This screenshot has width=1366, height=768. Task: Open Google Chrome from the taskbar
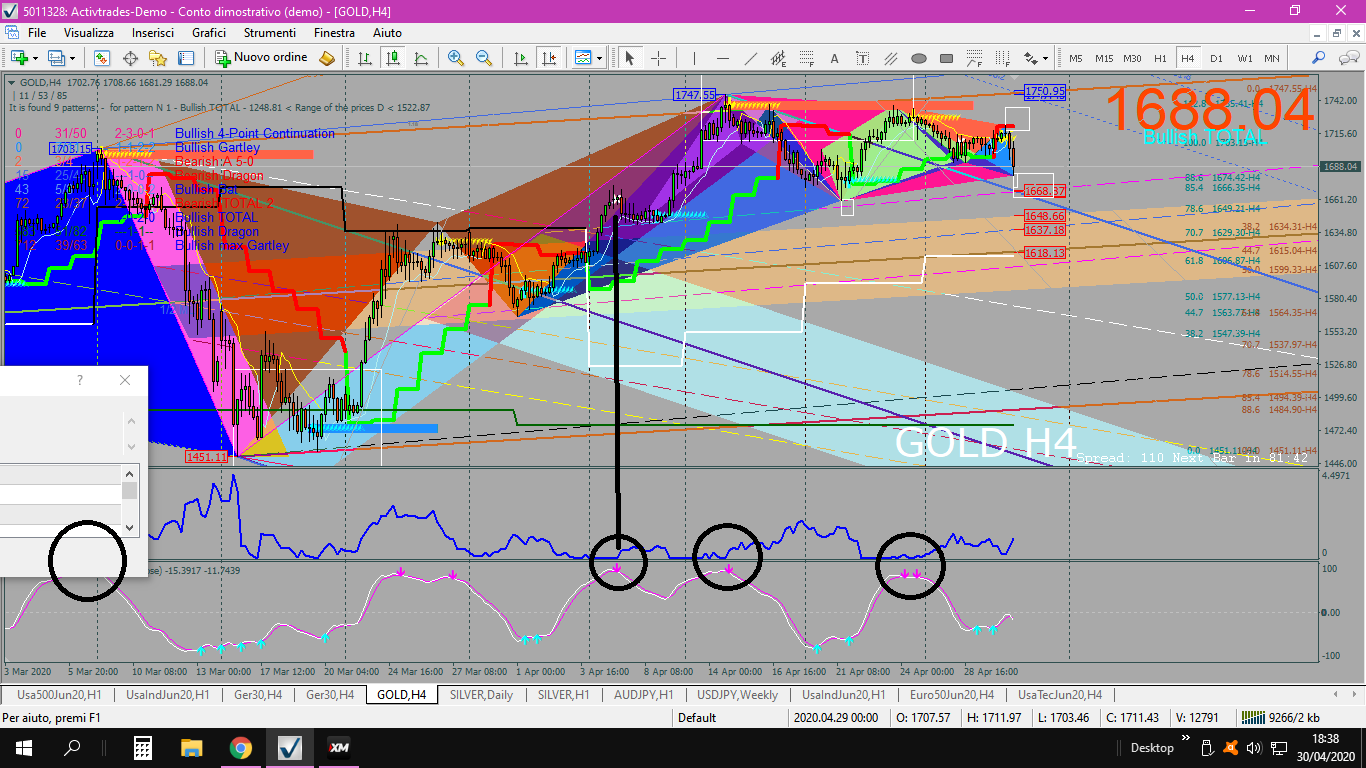(240, 747)
